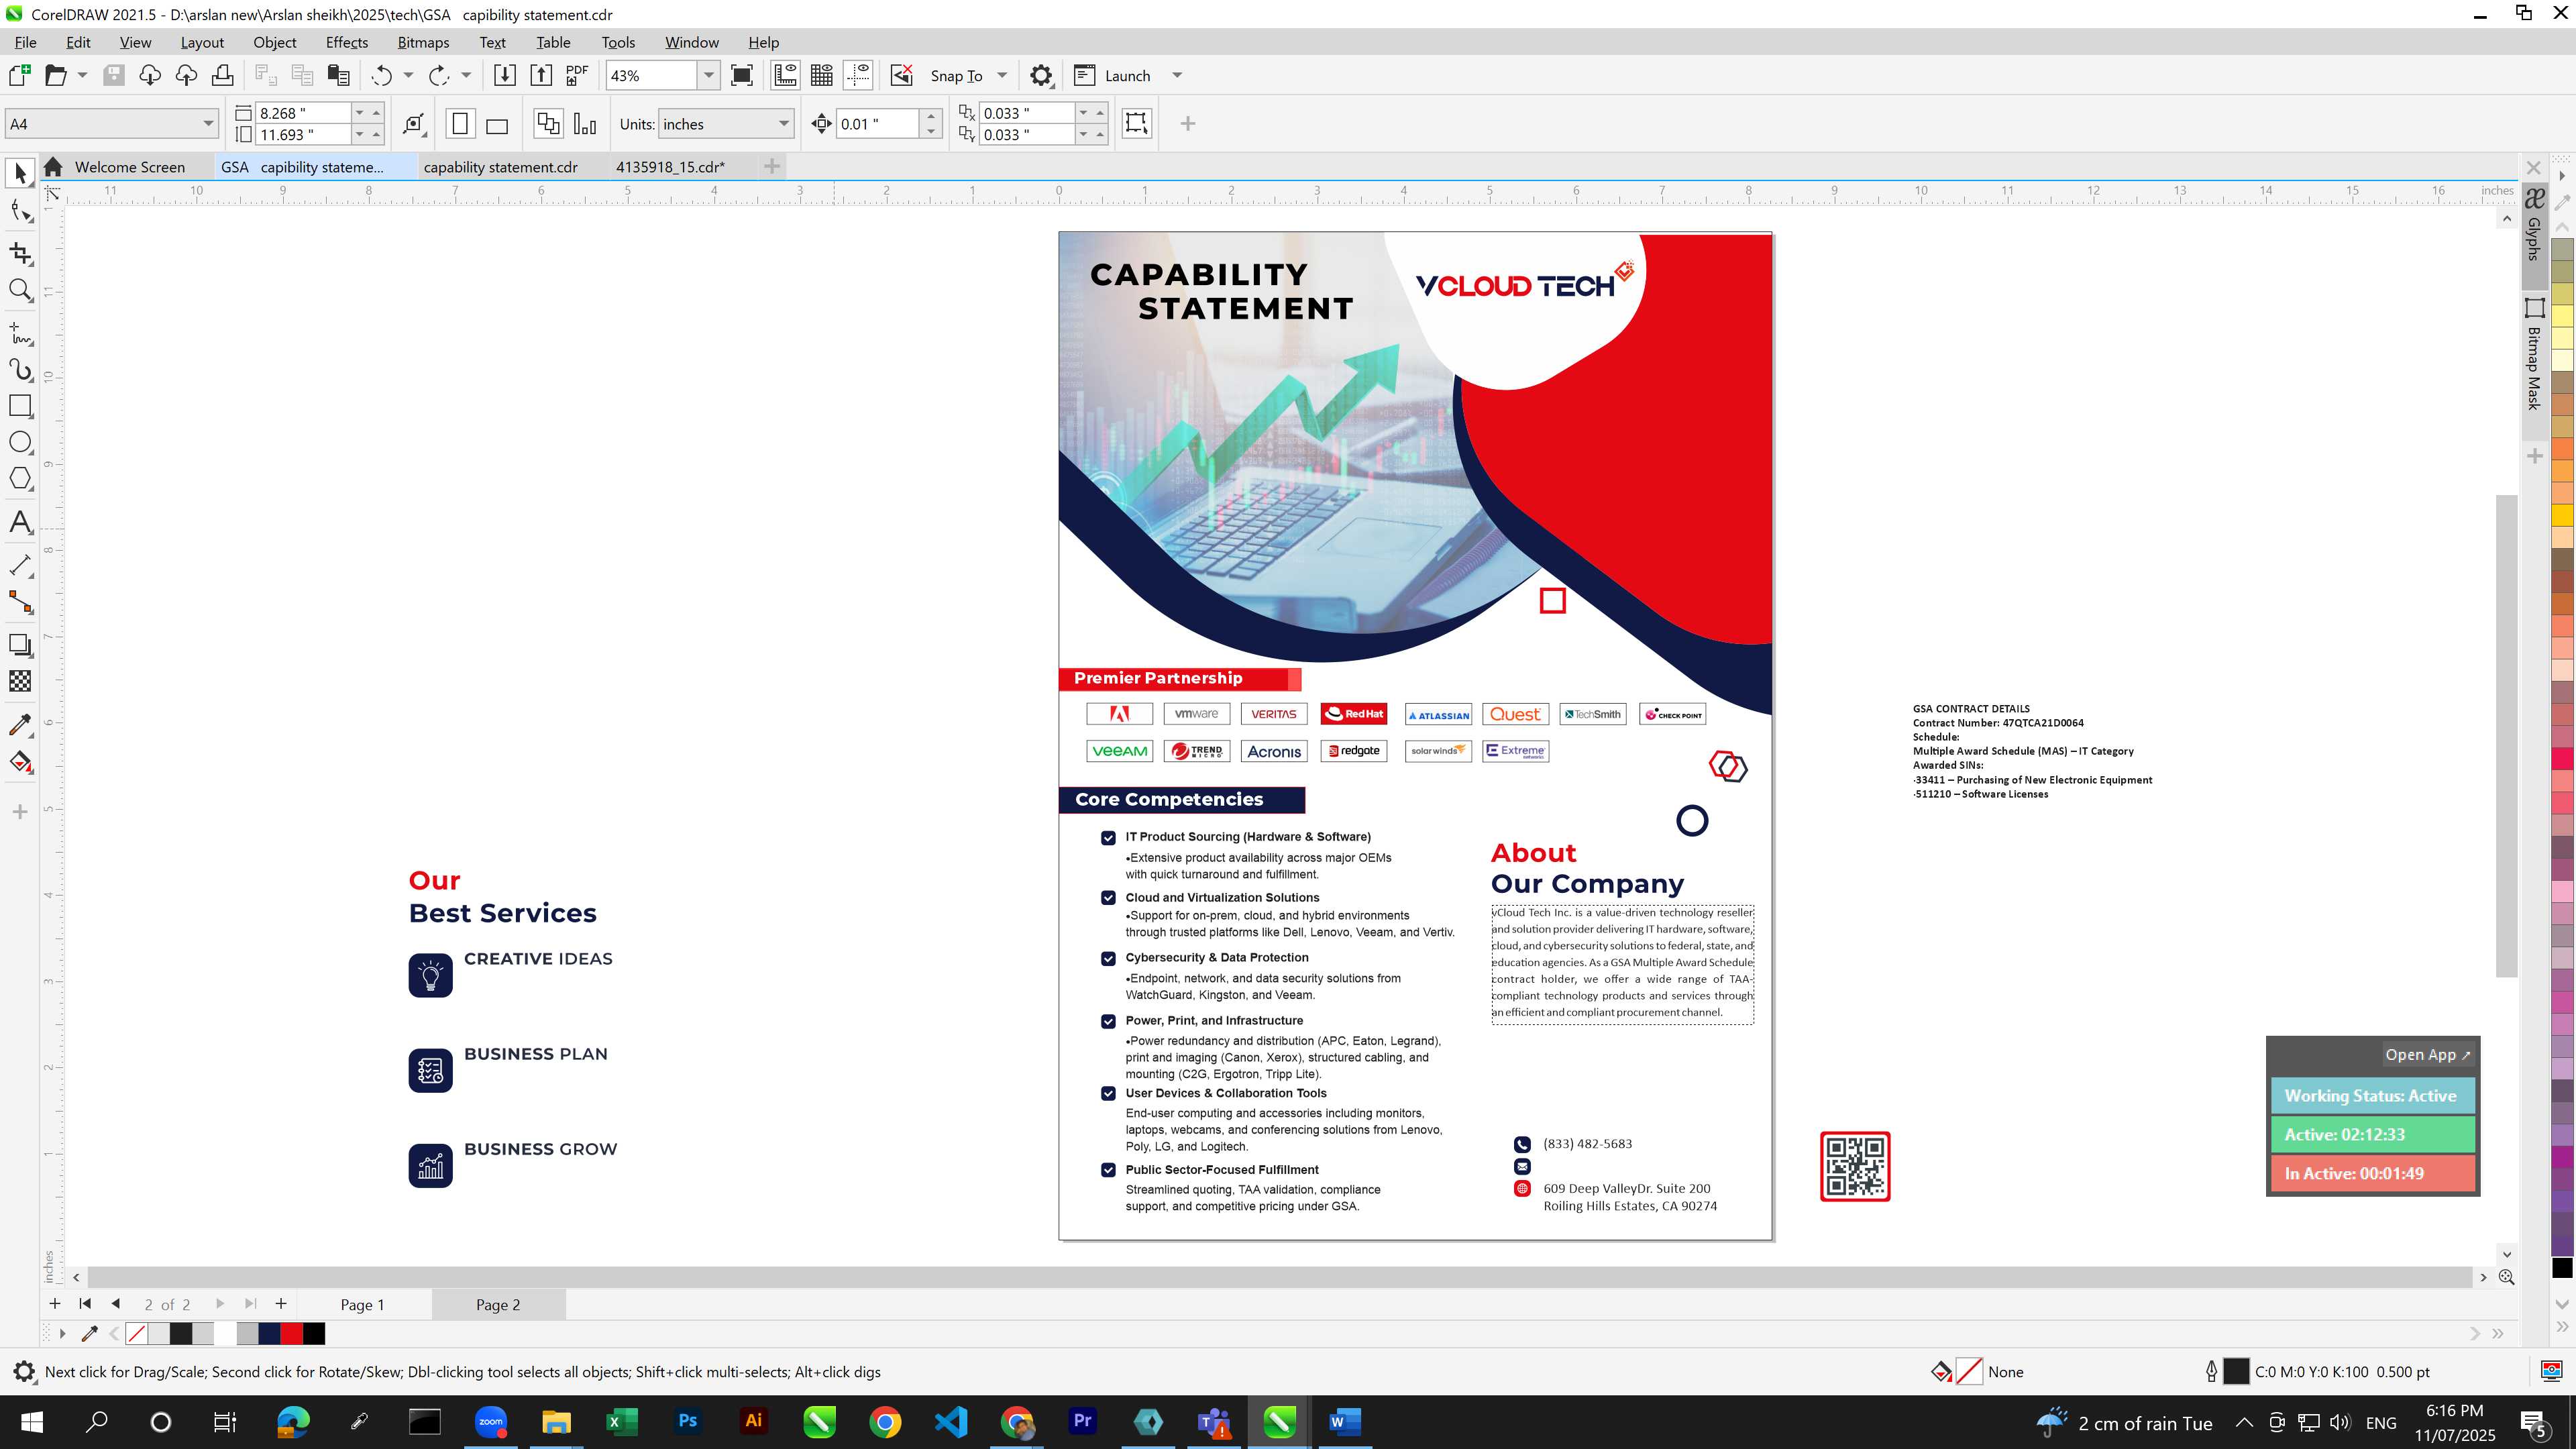Screen dimensions: 2576x1449
Task: Go to first page button
Action: (85, 1303)
